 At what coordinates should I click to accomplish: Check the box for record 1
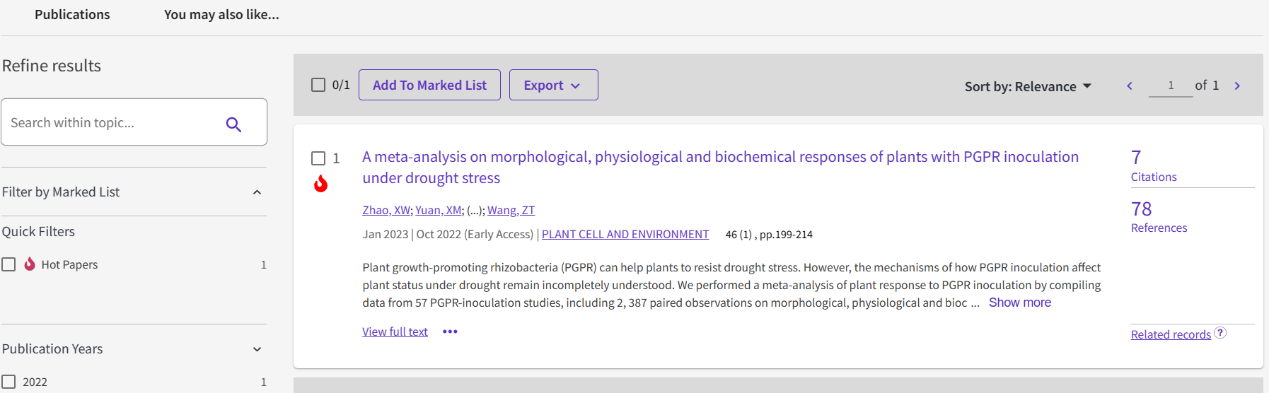coord(318,158)
